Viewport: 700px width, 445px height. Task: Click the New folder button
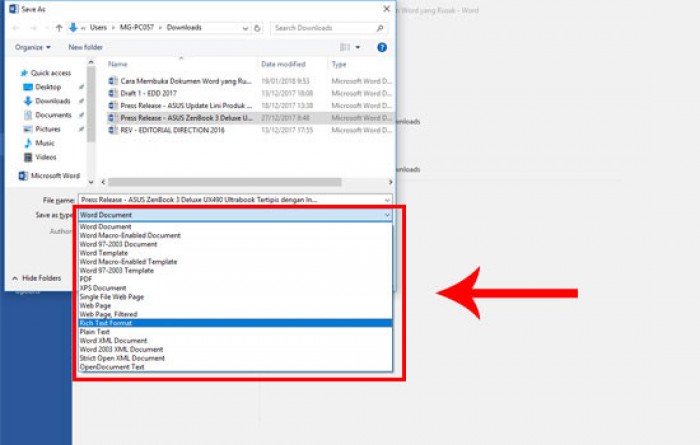tap(85, 47)
